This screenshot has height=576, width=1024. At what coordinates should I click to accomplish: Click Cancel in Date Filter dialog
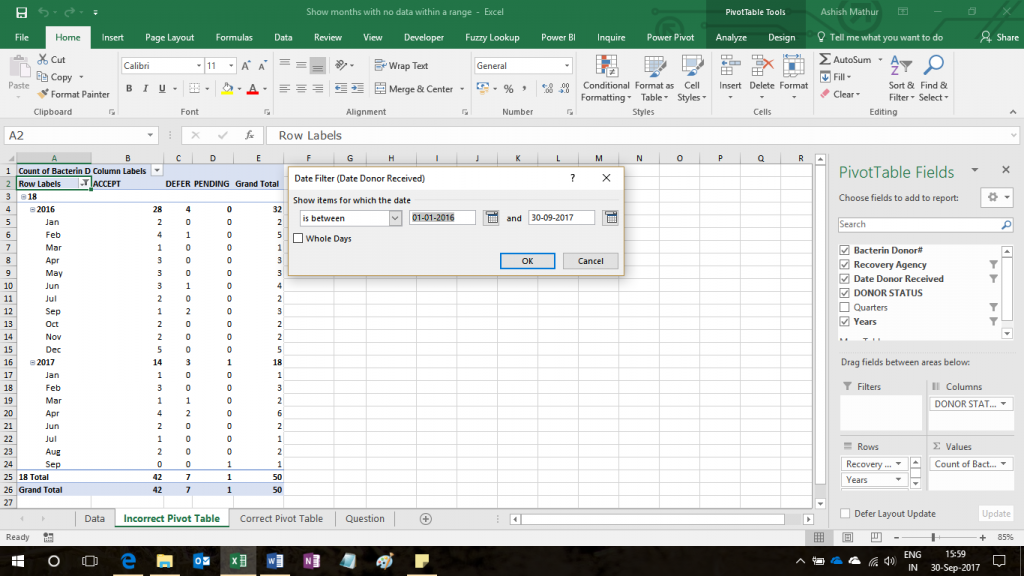[590, 261]
